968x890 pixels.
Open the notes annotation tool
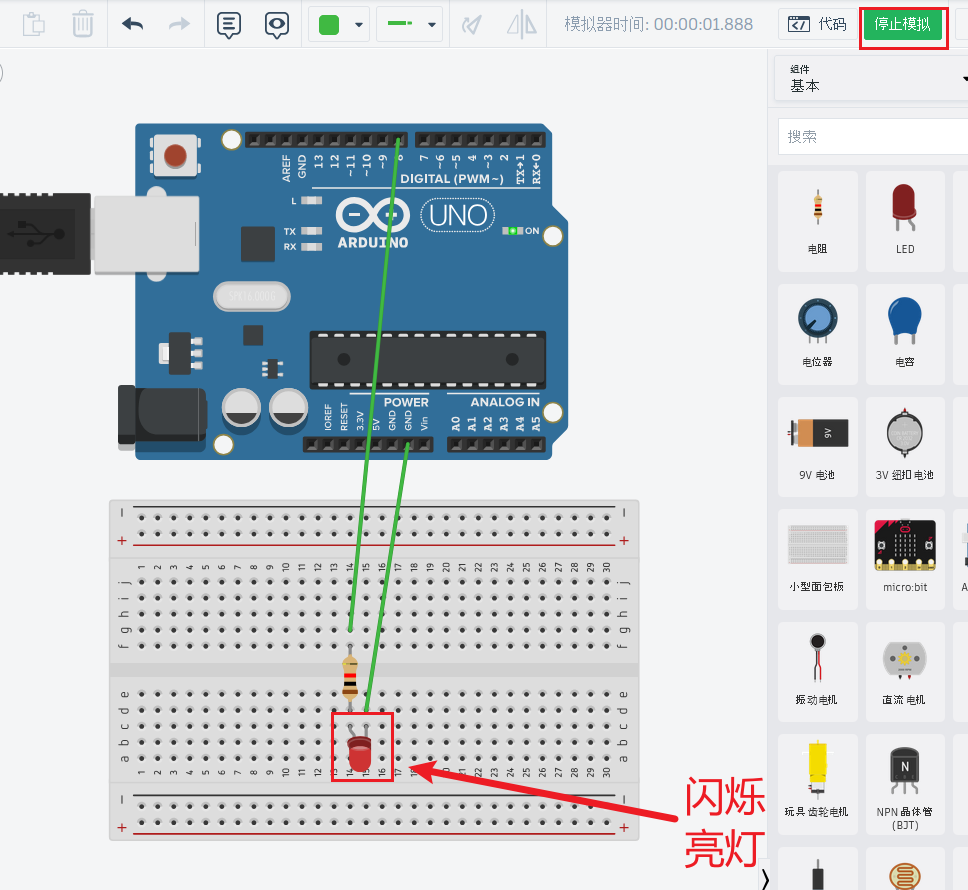click(228, 25)
